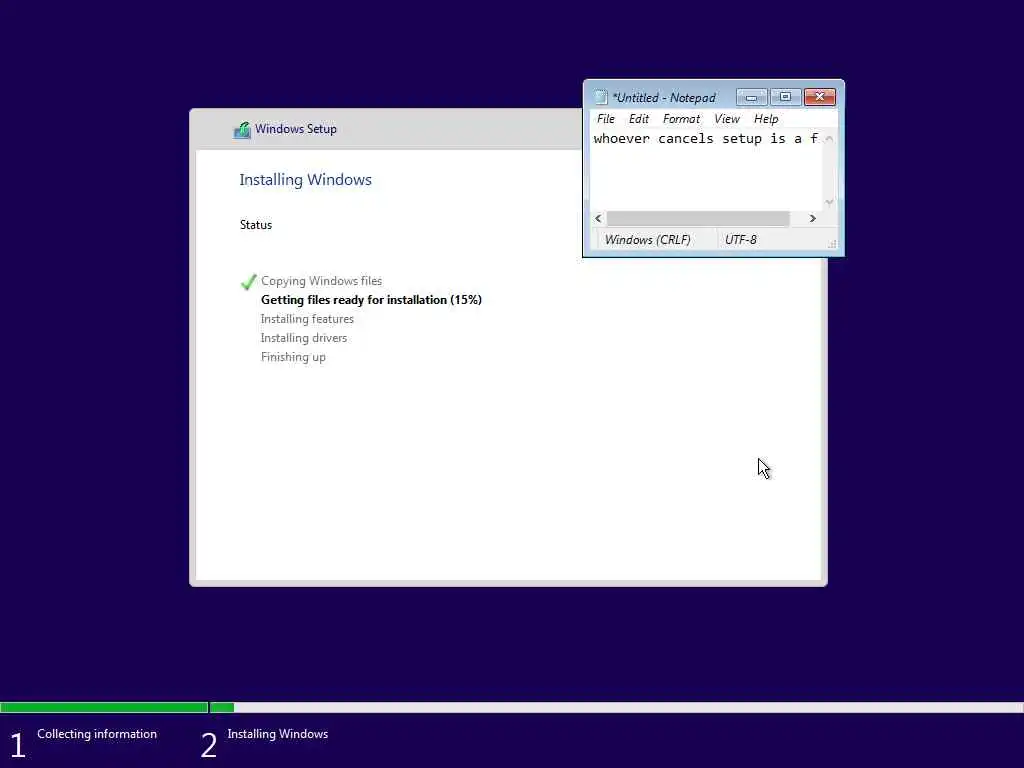Image resolution: width=1024 pixels, height=768 pixels.
Task: Click the Notepad document icon in title bar
Action: coord(601,97)
